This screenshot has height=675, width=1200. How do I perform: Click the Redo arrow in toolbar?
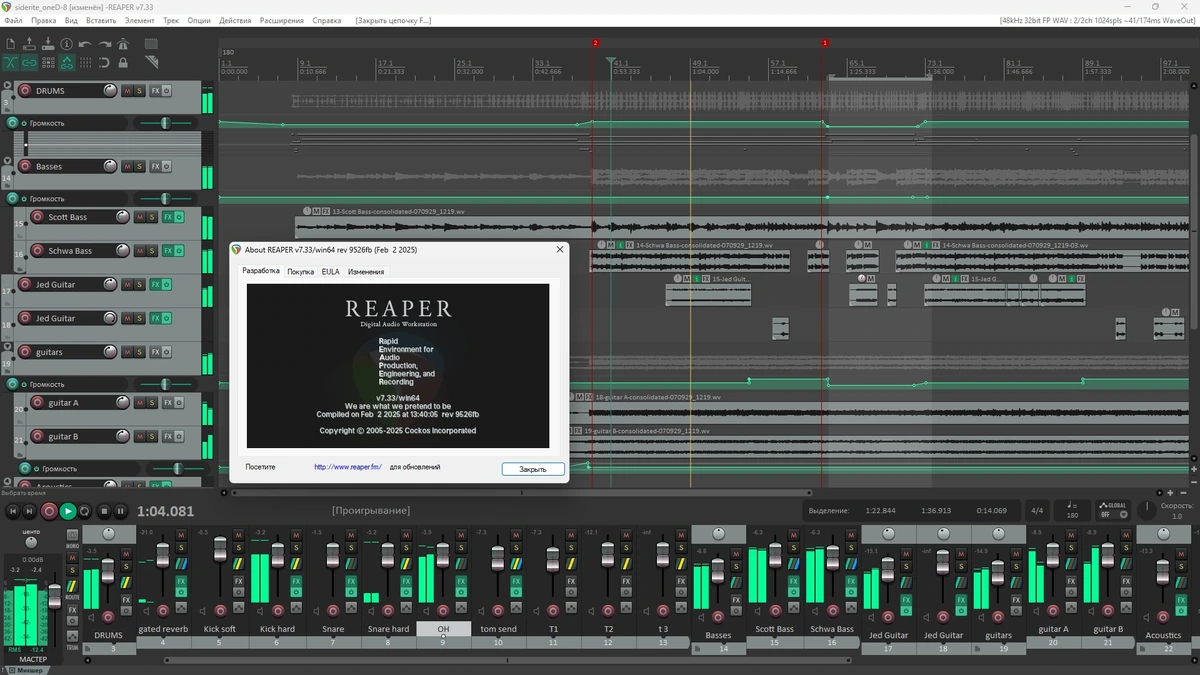click(x=104, y=44)
